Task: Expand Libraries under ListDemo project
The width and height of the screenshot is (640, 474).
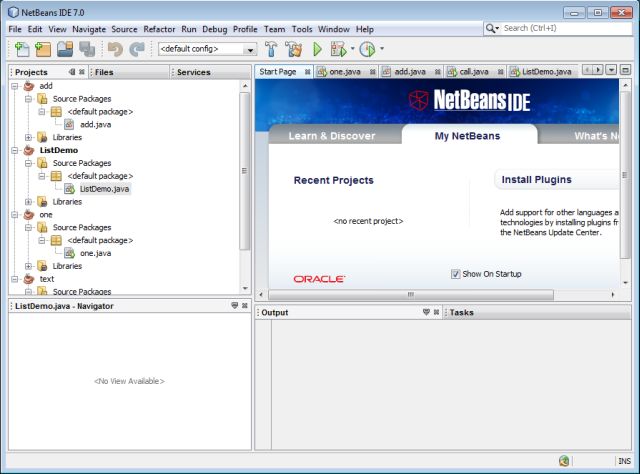Action: (x=28, y=202)
